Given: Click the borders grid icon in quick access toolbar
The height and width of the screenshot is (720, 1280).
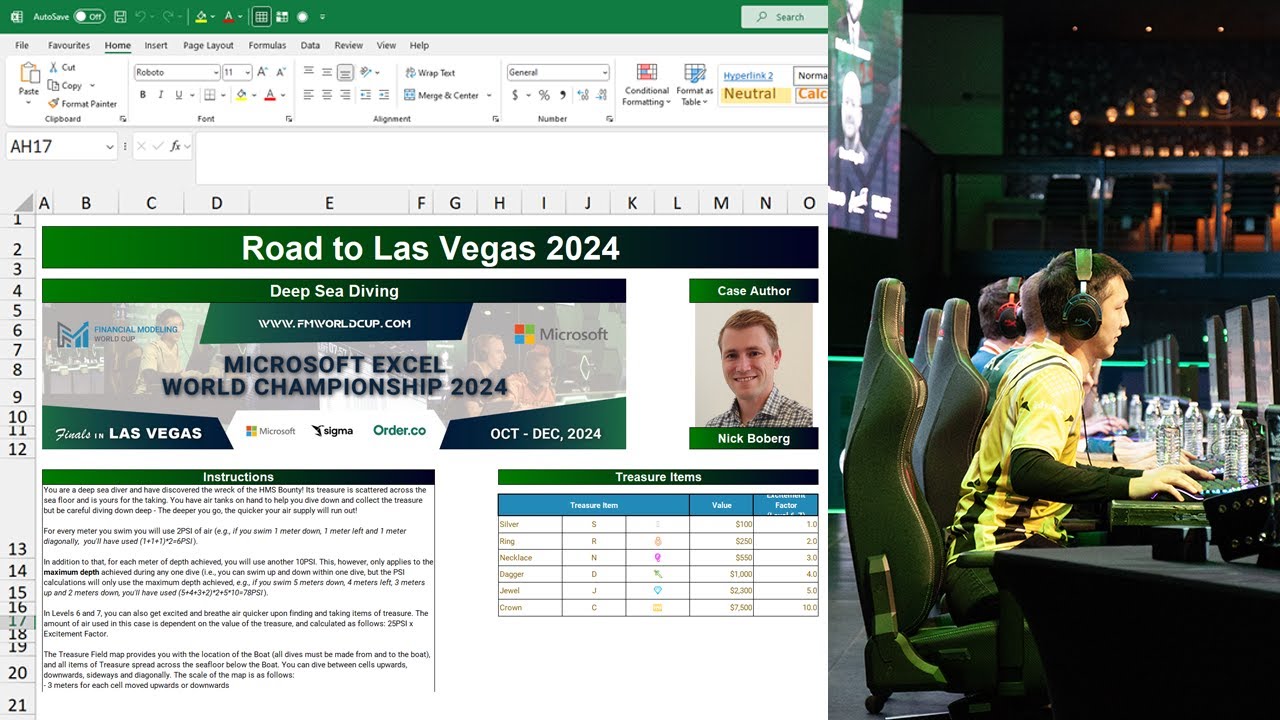Looking at the screenshot, I should click(260, 17).
